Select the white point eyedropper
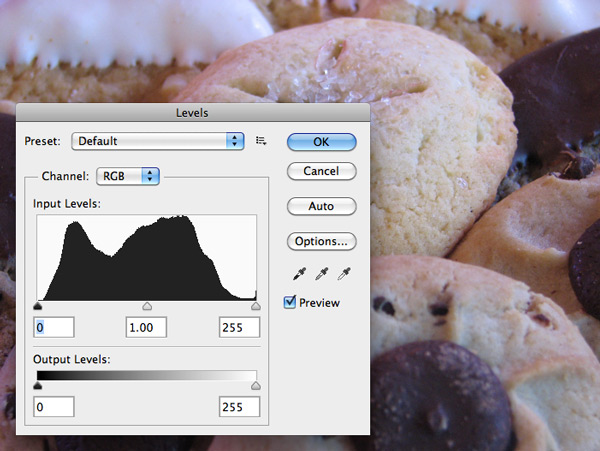 [x=345, y=273]
